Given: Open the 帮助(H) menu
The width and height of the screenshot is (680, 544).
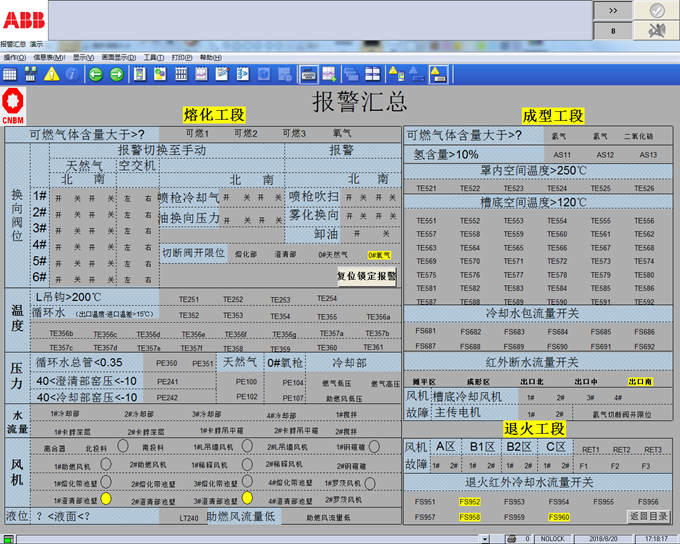Looking at the screenshot, I should pyautogui.click(x=210, y=58).
